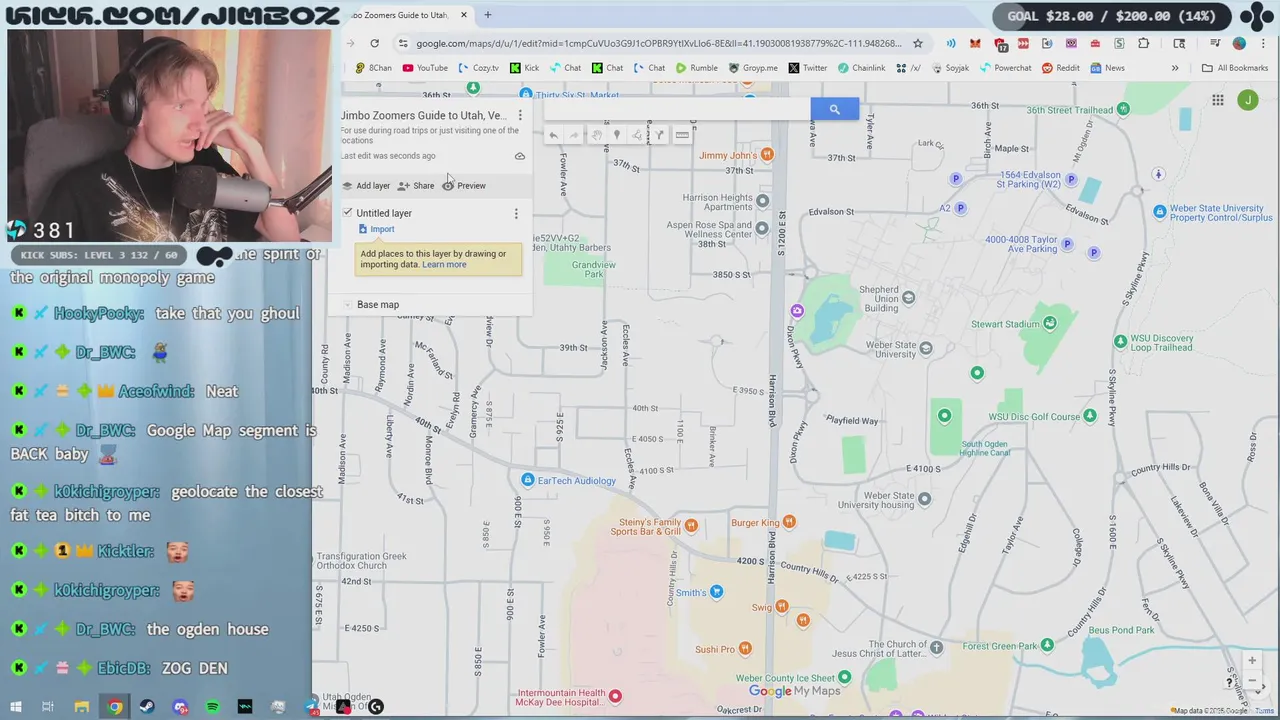
Task: Open the Chrome extensions puzzle menu
Action: tap(1143, 43)
